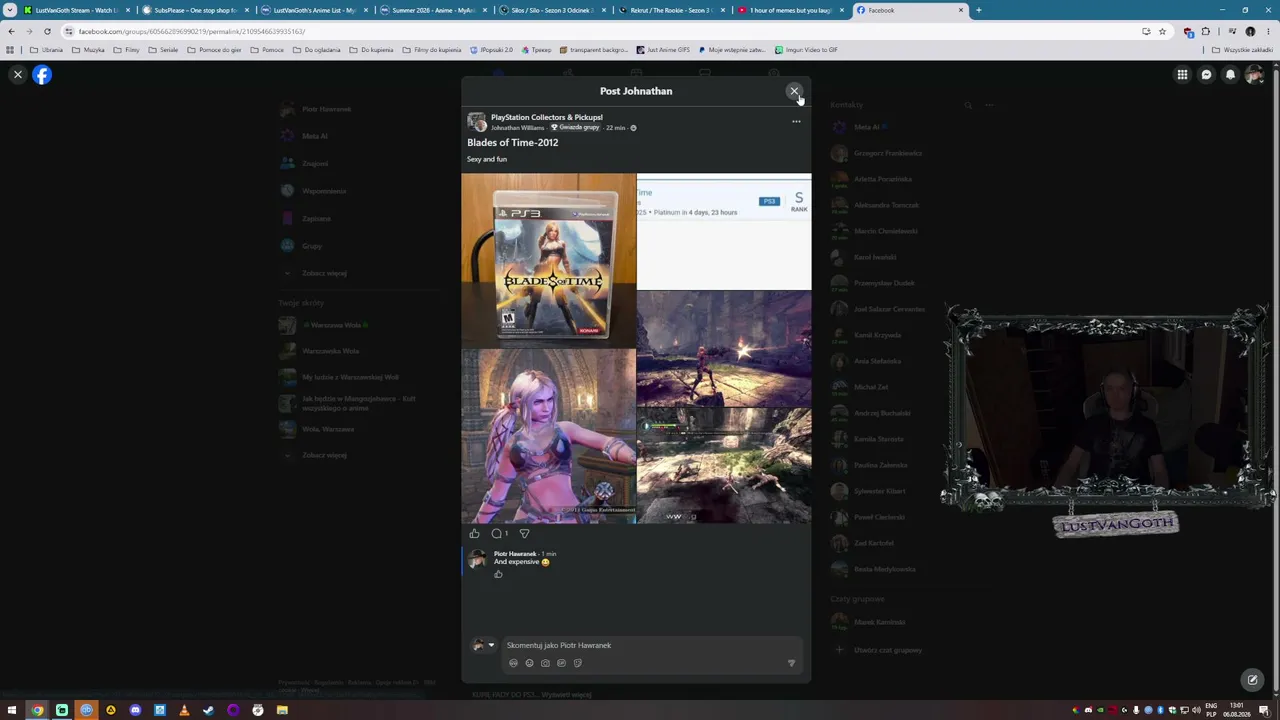This screenshot has height=720, width=1280.
Task: Open Do kupienia bookmarks folder
Action: [371, 50]
